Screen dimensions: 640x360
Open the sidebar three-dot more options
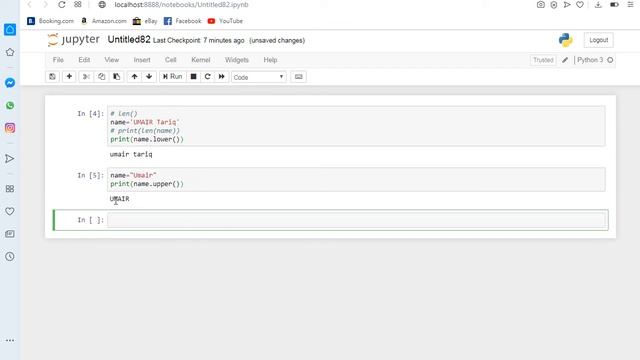(10, 340)
